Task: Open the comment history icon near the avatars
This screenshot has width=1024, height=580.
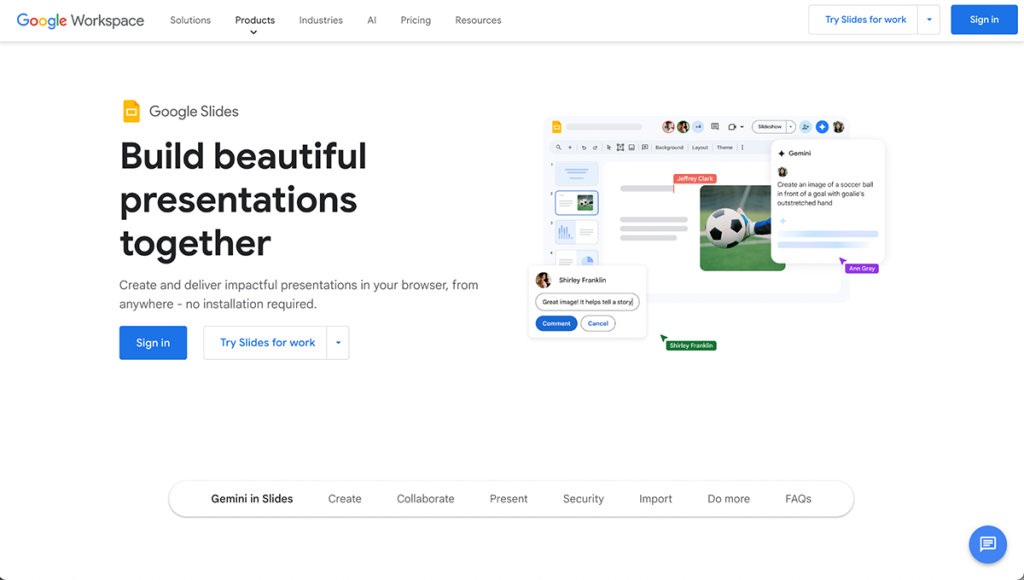Action: tap(715, 126)
